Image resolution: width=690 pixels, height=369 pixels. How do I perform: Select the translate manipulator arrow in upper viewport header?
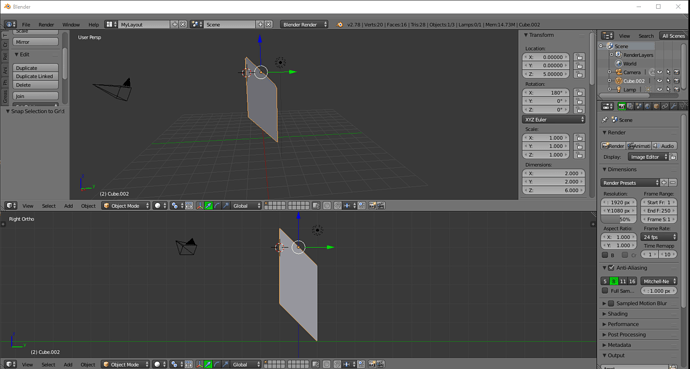coord(209,206)
